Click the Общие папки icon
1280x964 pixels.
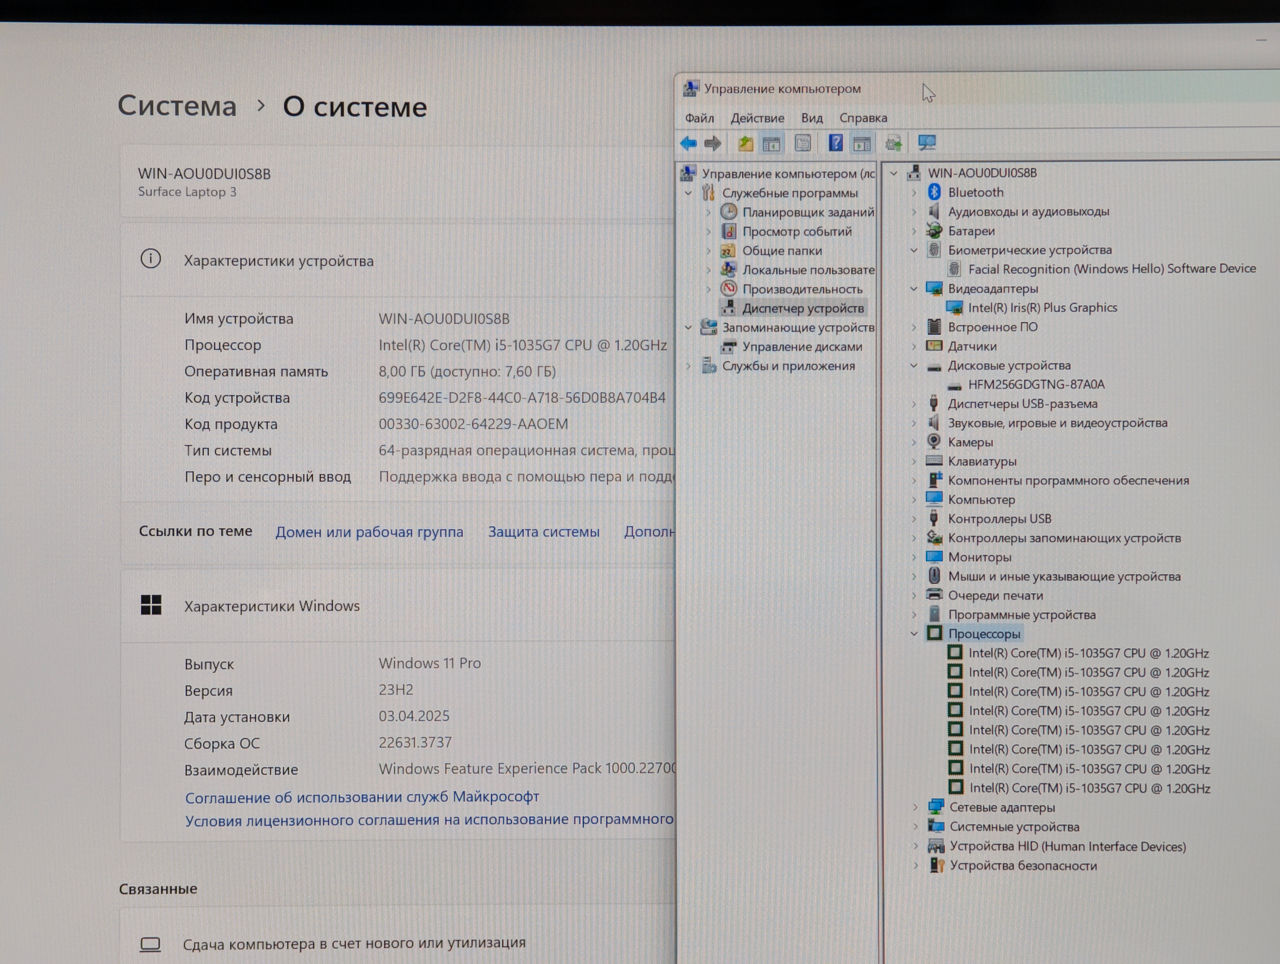[729, 250]
